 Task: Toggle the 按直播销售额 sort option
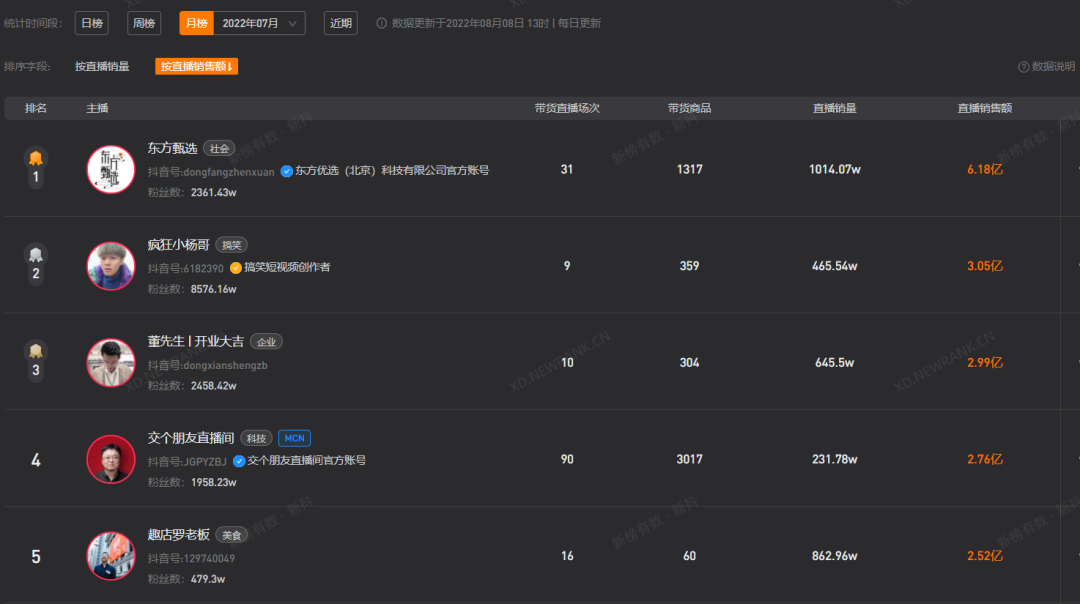[x=196, y=67]
